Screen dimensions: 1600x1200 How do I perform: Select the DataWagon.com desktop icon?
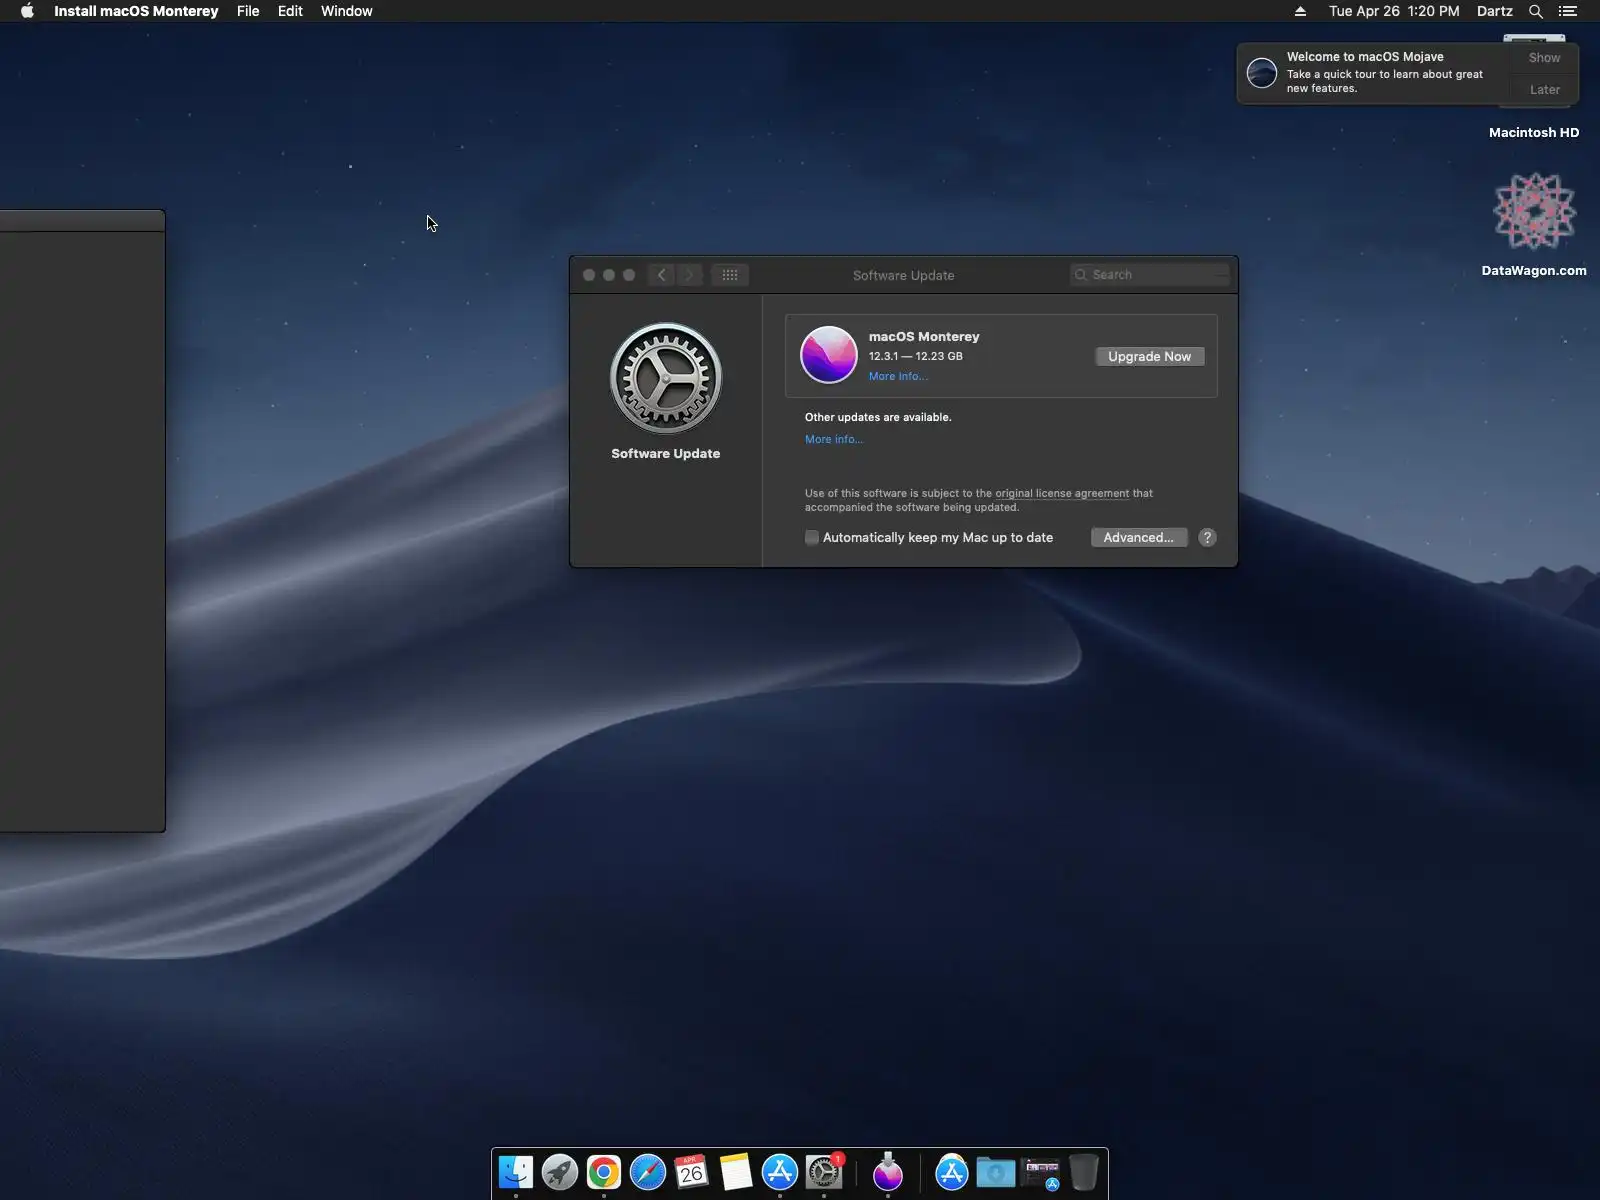point(1534,212)
